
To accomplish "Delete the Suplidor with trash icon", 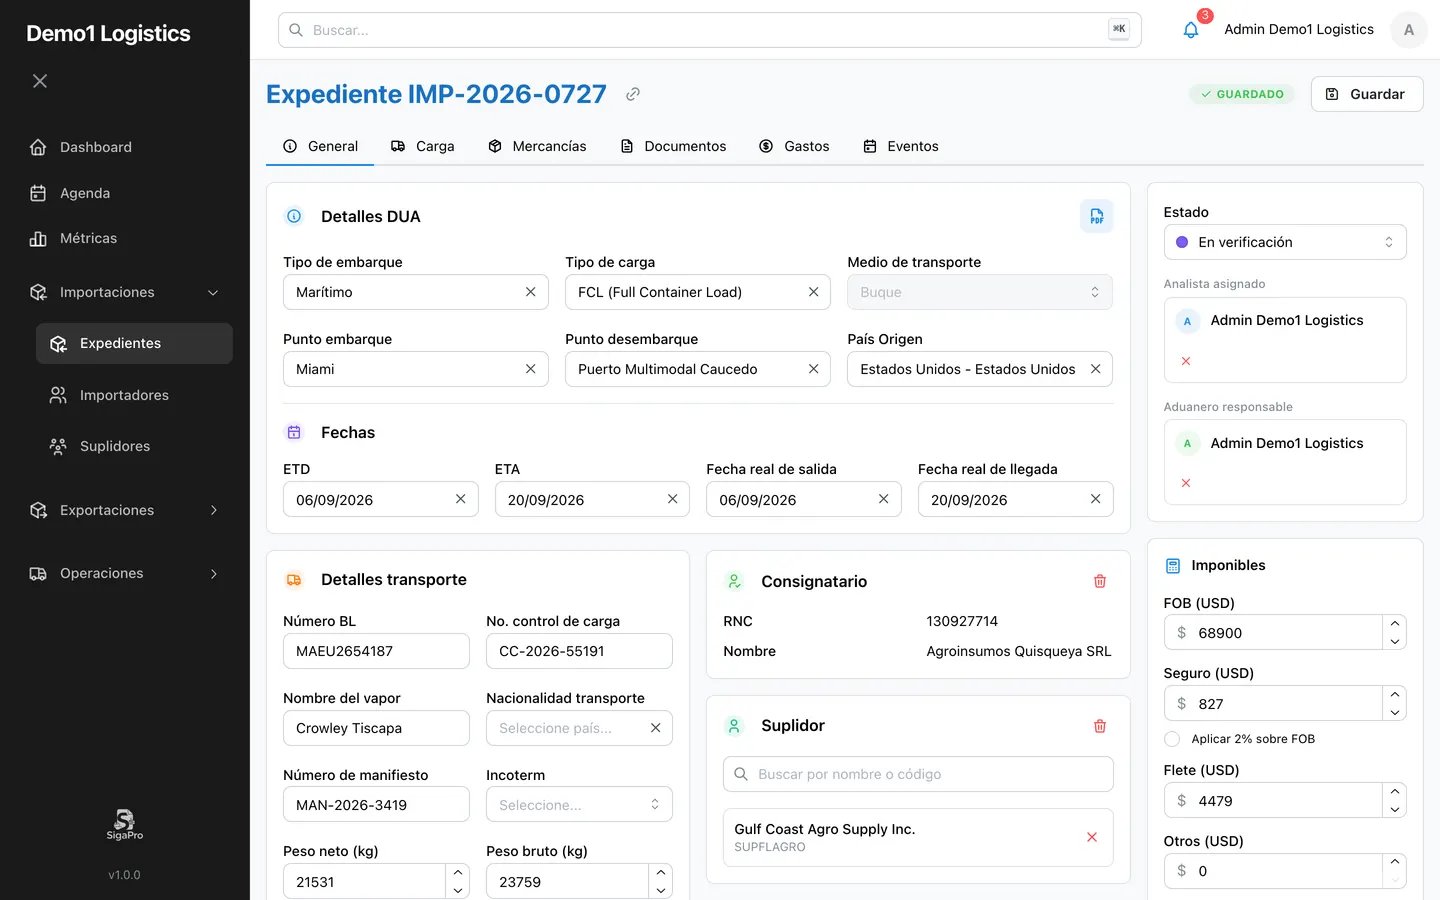I will 1100,726.
